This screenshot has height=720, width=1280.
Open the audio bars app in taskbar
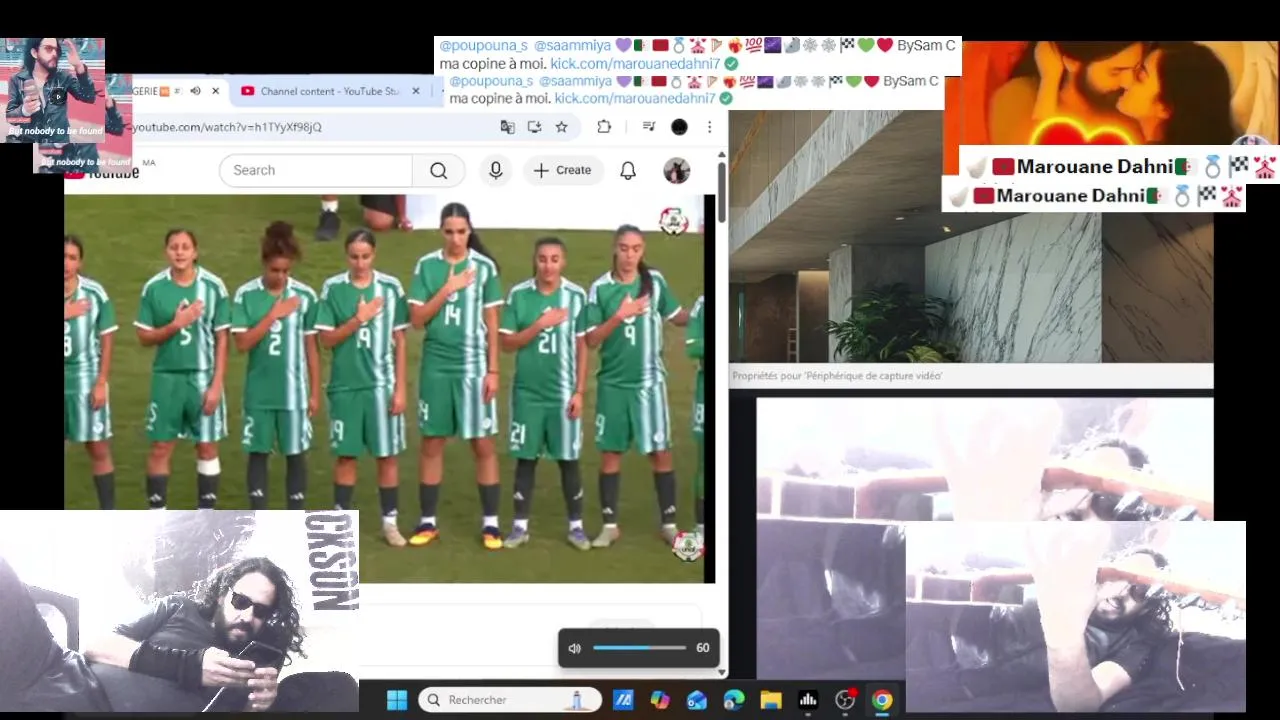click(808, 700)
